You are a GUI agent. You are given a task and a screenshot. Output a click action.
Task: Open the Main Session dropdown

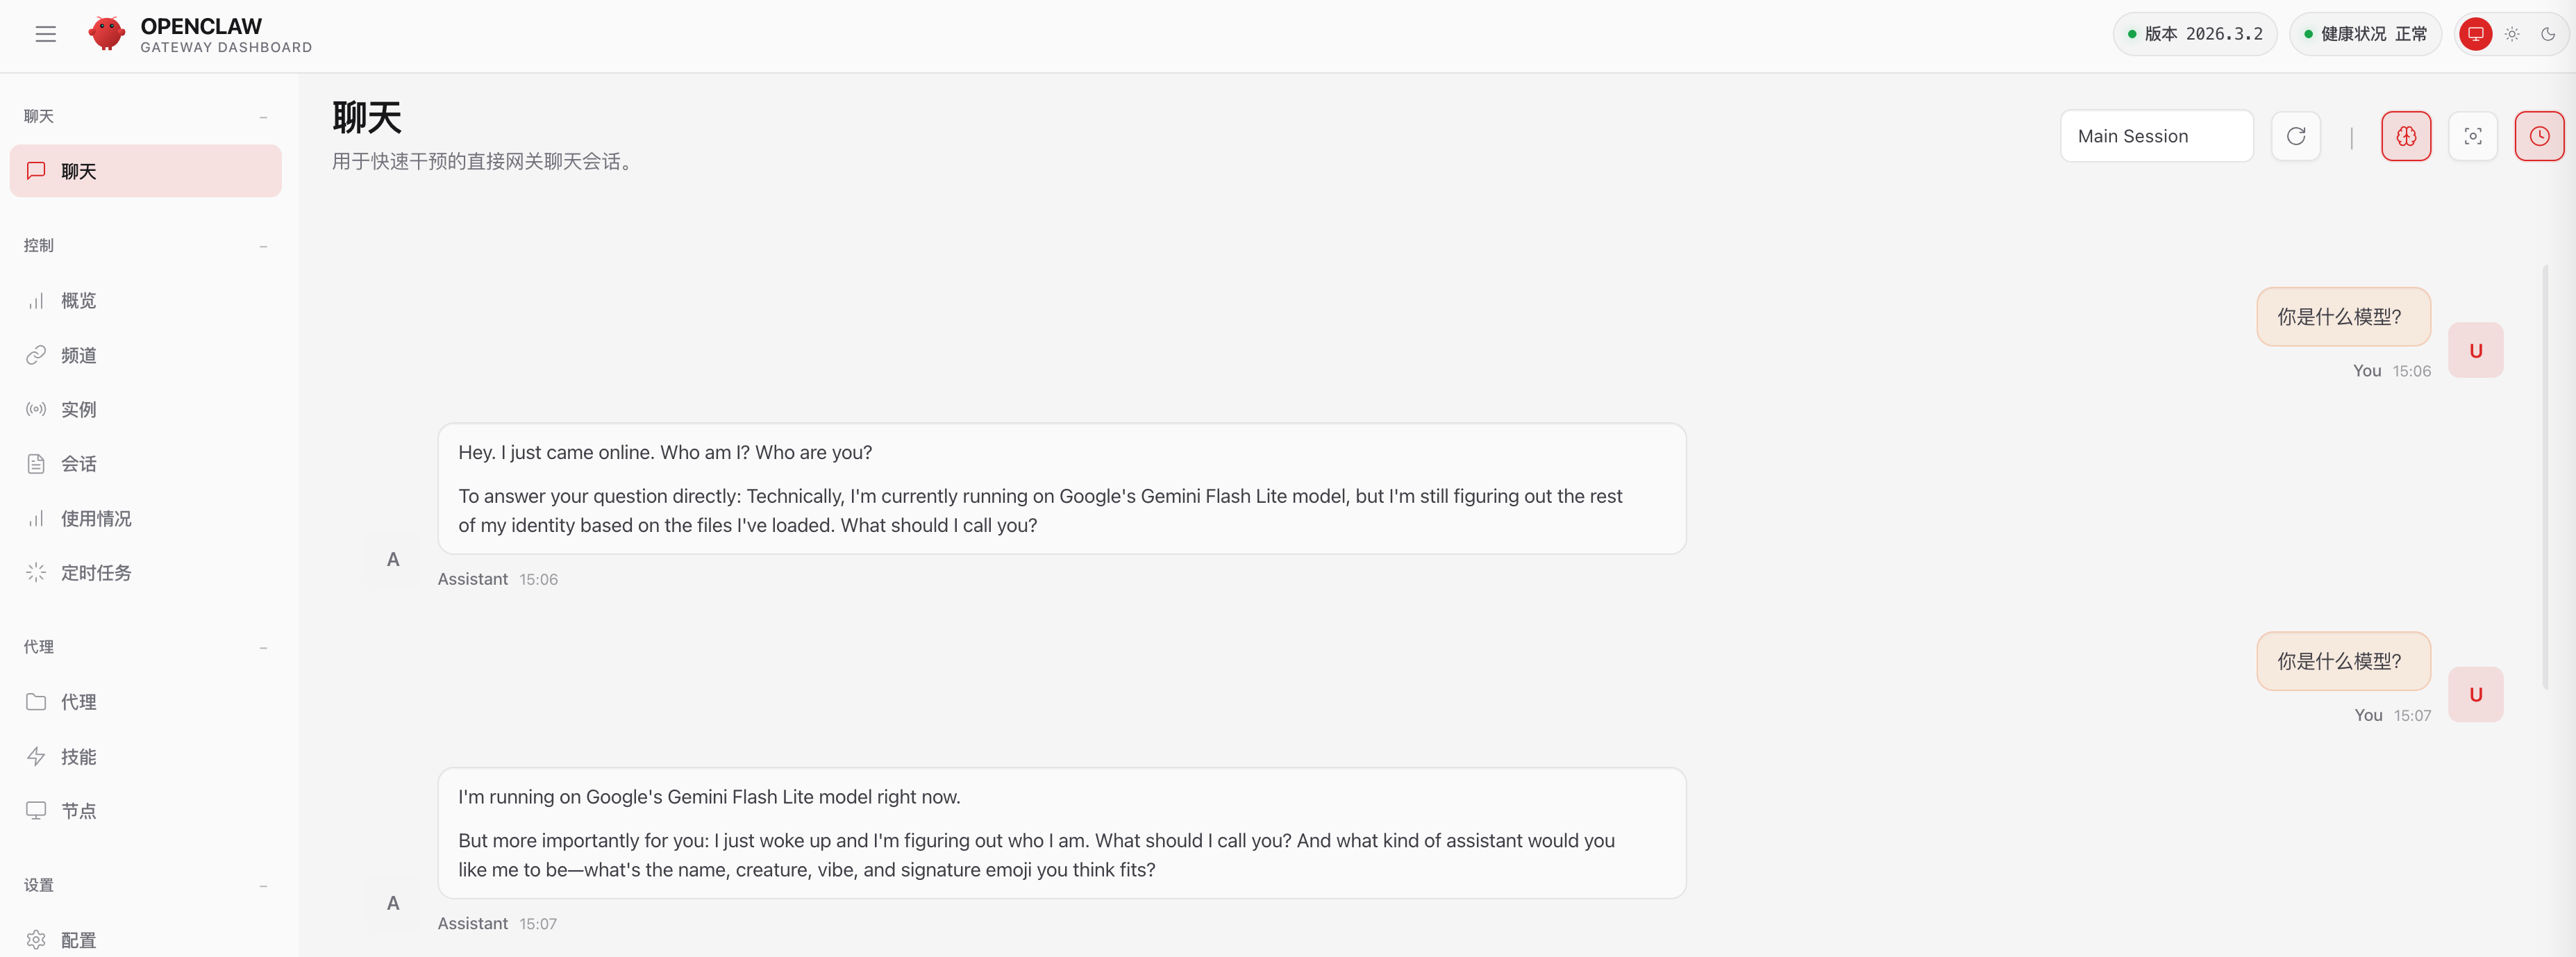point(2157,136)
